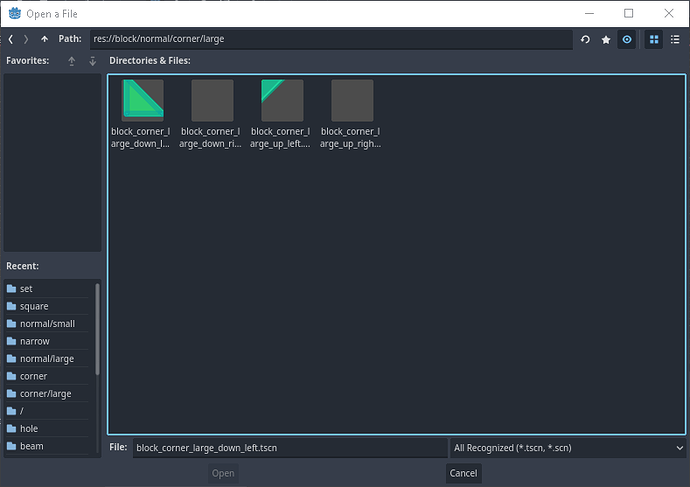This screenshot has height=487, width=690.
Task: Open recent folder 'normal/small'
Action: (x=48, y=324)
